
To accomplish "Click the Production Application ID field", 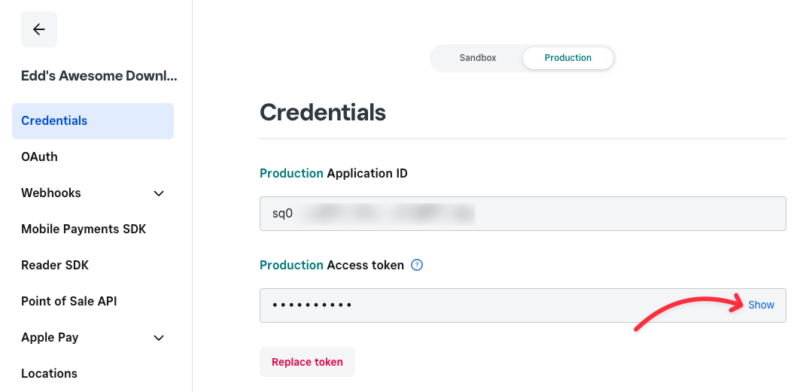I will pos(523,213).
